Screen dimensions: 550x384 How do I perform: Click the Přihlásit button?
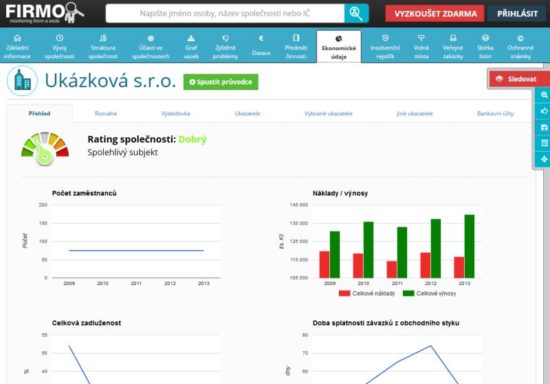click(x=517, y=14)
